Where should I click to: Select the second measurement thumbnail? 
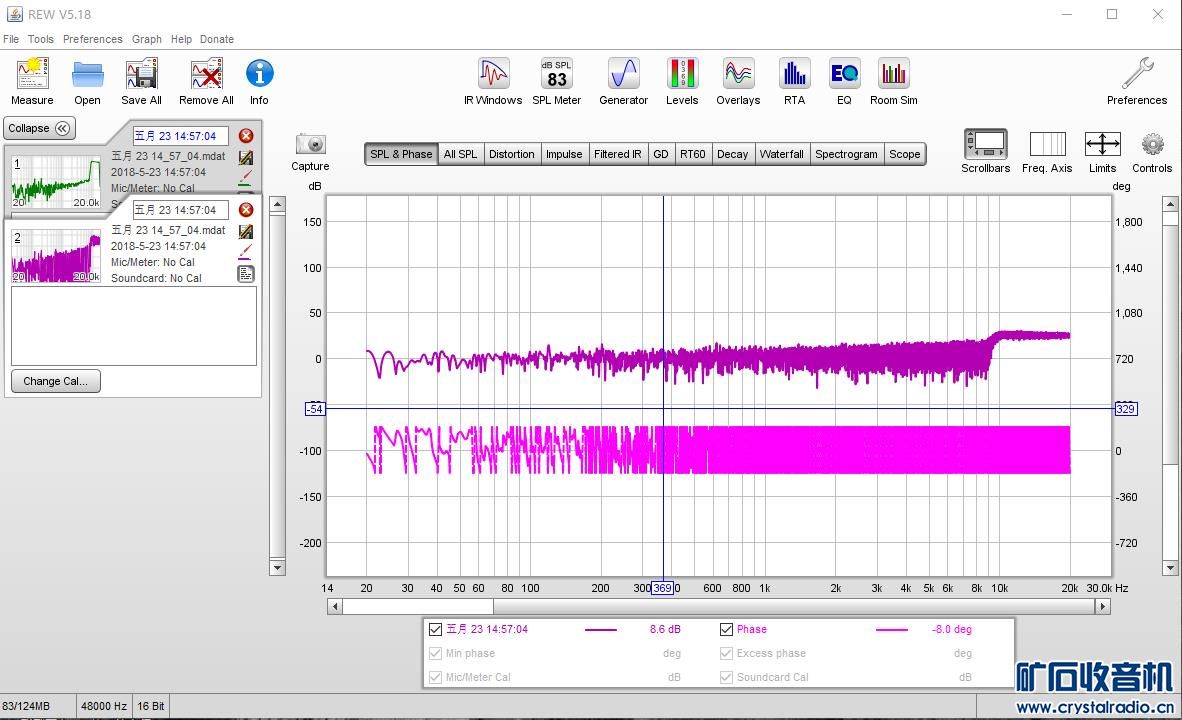click(56, 256)
